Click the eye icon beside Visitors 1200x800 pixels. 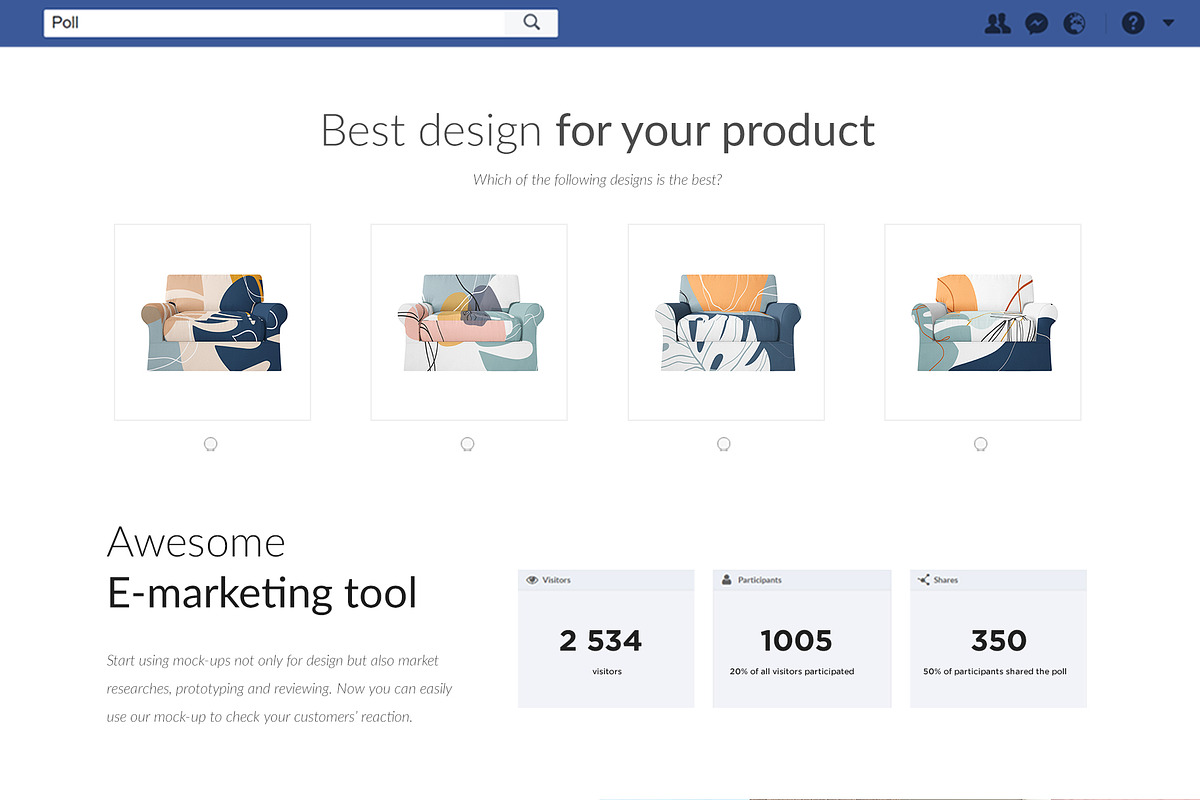[x=532, y=580]
